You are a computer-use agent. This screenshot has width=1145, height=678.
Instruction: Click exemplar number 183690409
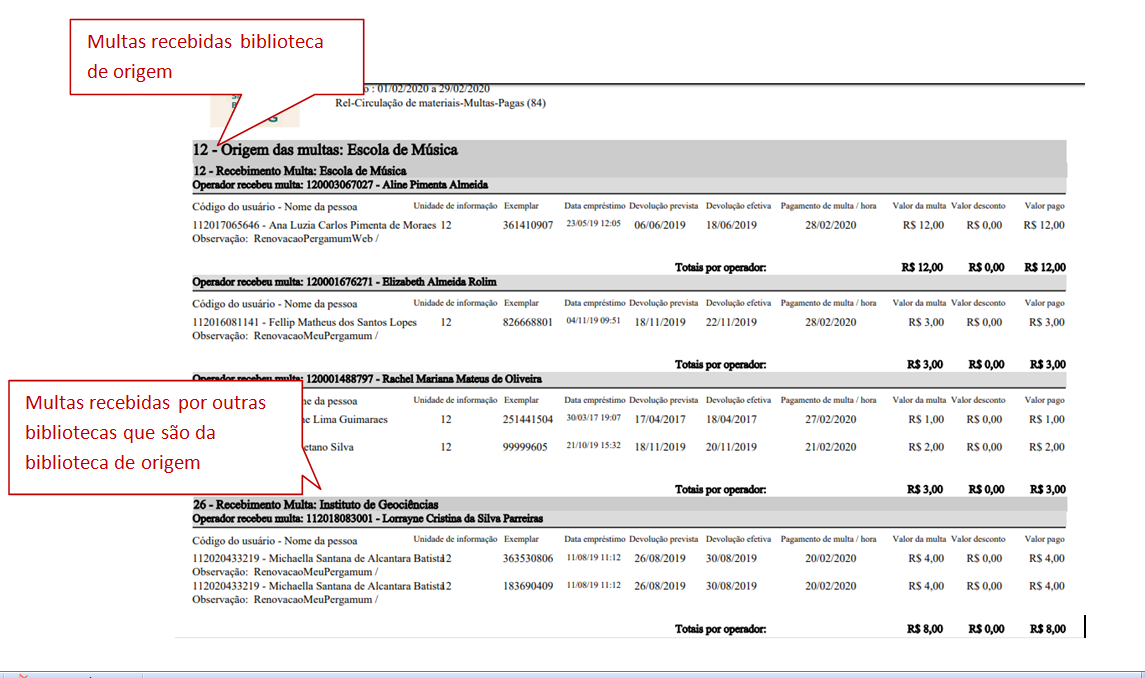(528, 586)
